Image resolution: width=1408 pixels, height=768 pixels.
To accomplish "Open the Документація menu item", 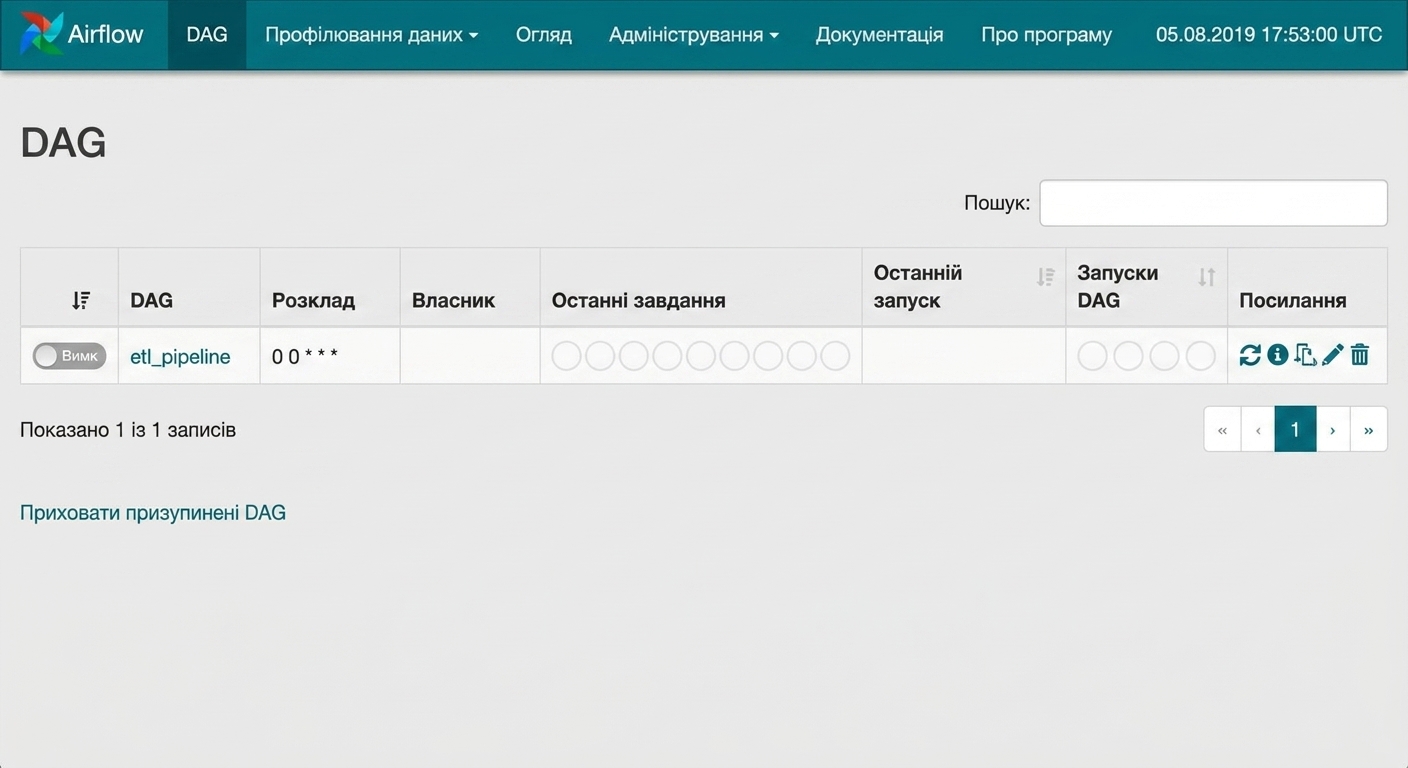I will point(879,35).
